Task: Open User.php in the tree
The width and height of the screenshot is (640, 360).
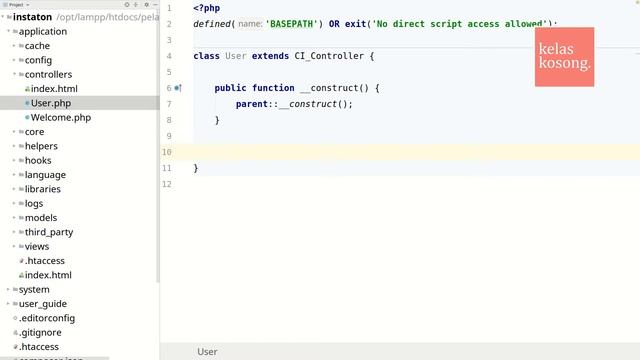Action: pyautogui.click(x=51, y=103)
